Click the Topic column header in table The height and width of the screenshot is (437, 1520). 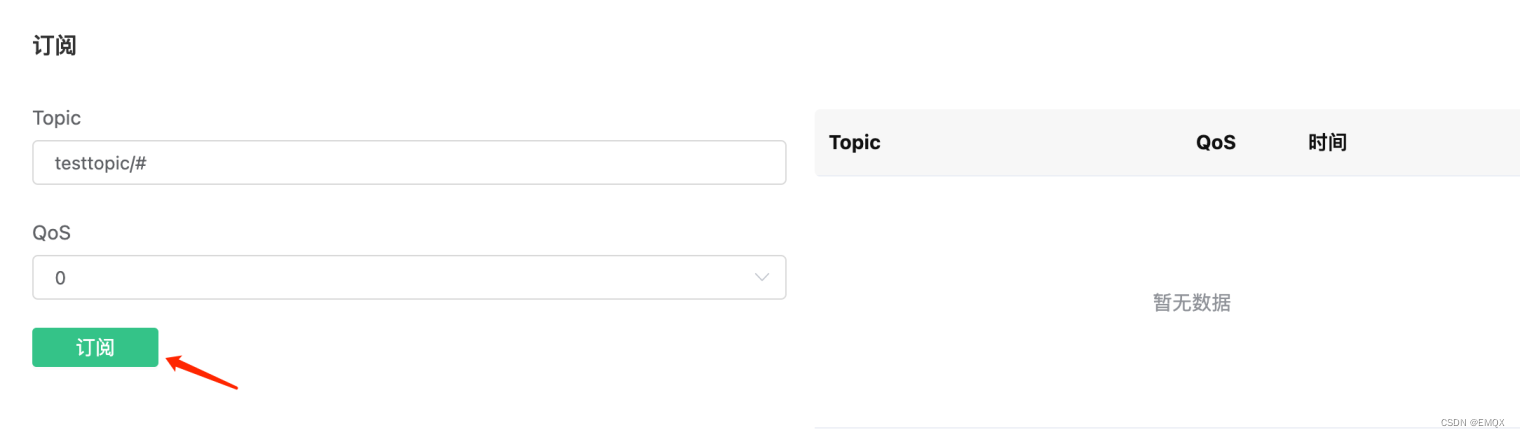(855, 142)
